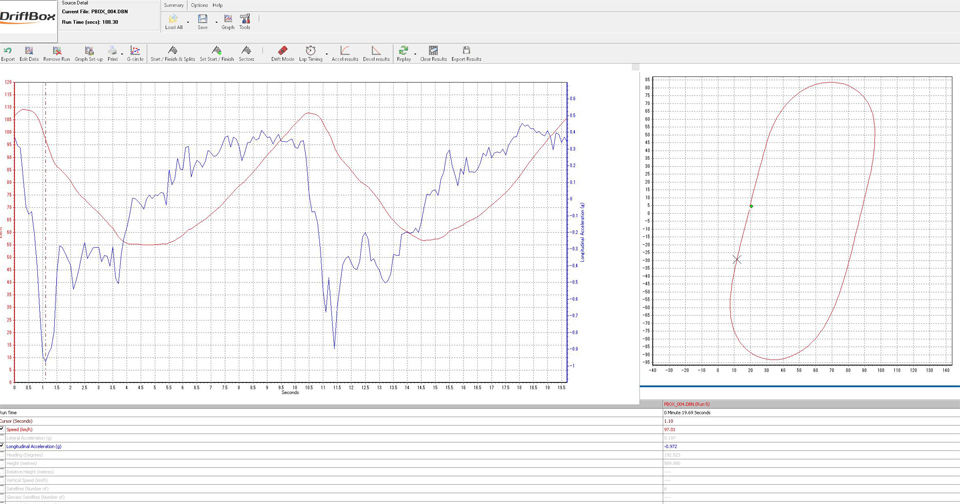Viewport: 960px width, 504px height.
Task: Toggle the Speed (km/h) checkbox
Action: [3, 429]
